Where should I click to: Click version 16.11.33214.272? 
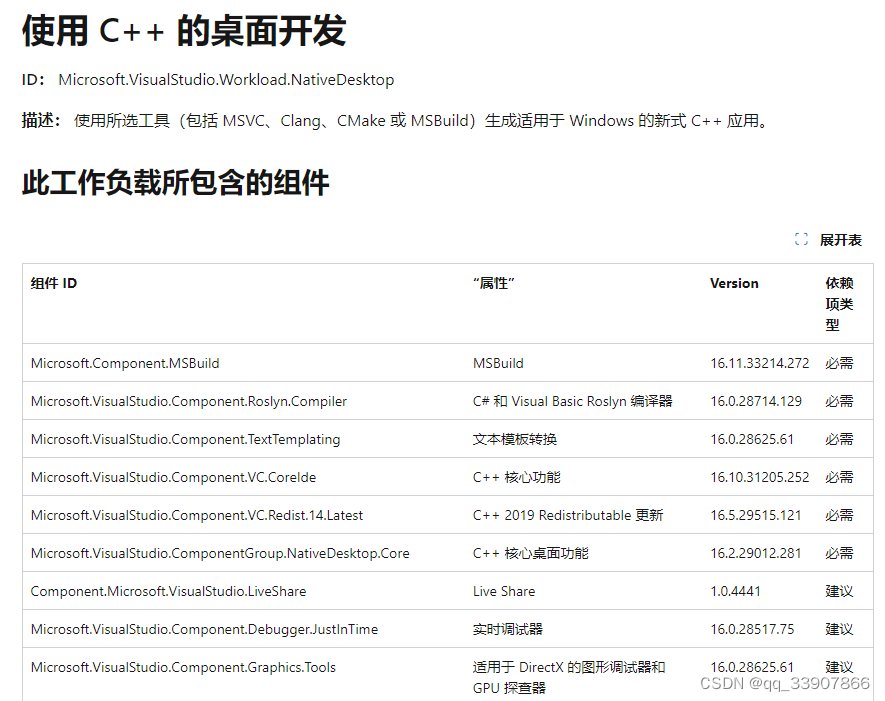tap(760, 363)
